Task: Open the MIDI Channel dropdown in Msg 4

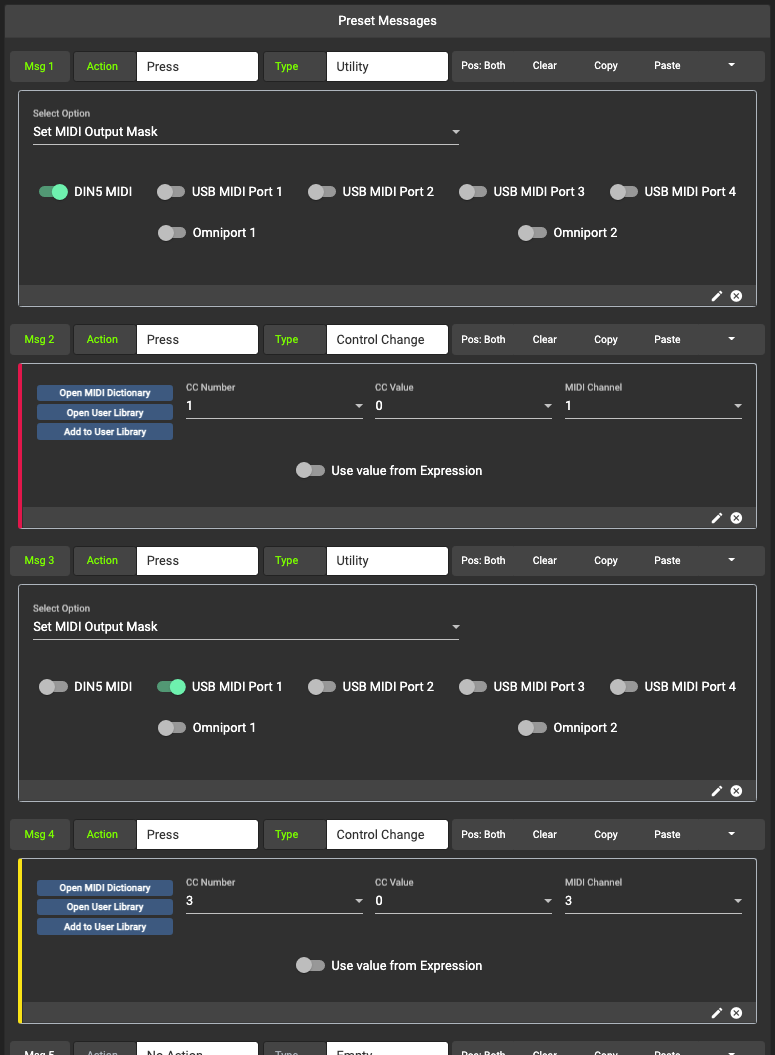Action: pos(652,901)
